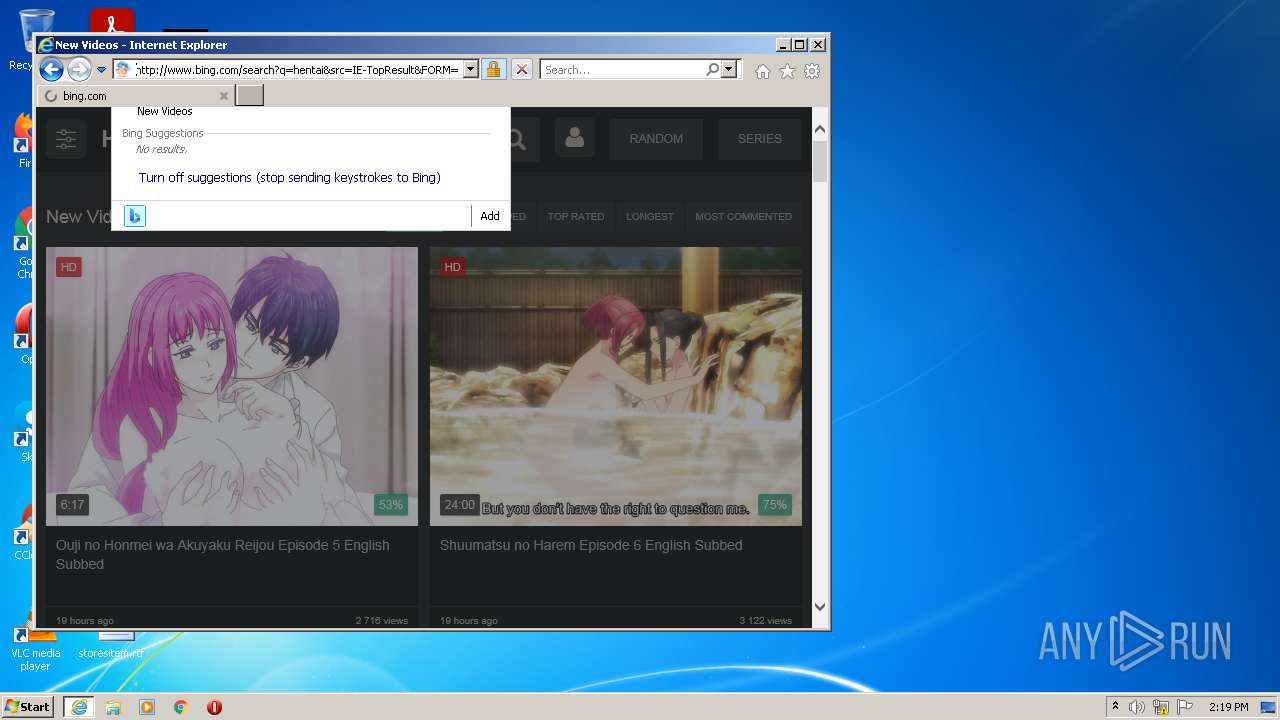Click Internet Explorer in the taskbar
The image size is (1280, 720).
pyautogui.click(x=79, y=706)
